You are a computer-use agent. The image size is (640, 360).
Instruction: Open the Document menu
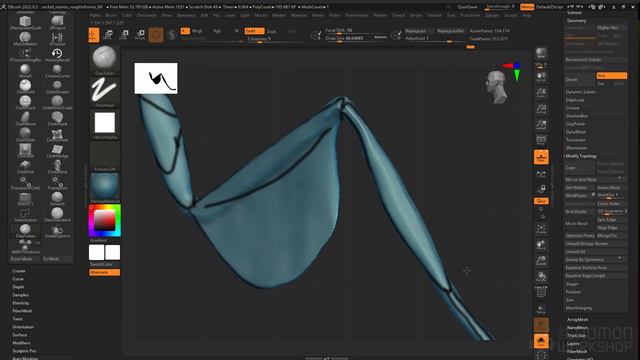click(x=147, y=15)
